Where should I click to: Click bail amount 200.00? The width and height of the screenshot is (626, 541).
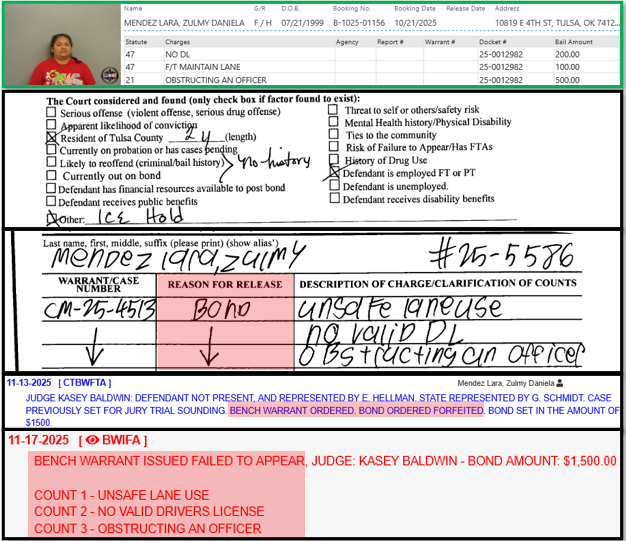(567, 54)
